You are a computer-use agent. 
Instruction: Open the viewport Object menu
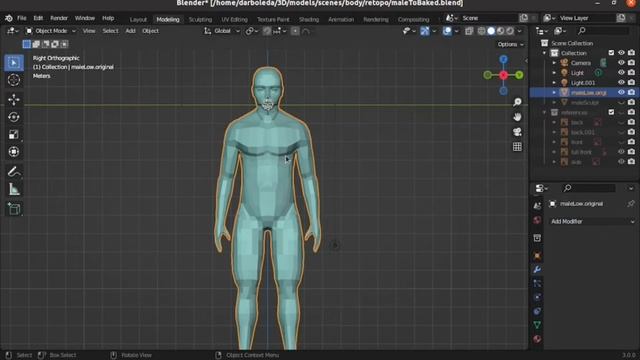[x=150, y=31]
